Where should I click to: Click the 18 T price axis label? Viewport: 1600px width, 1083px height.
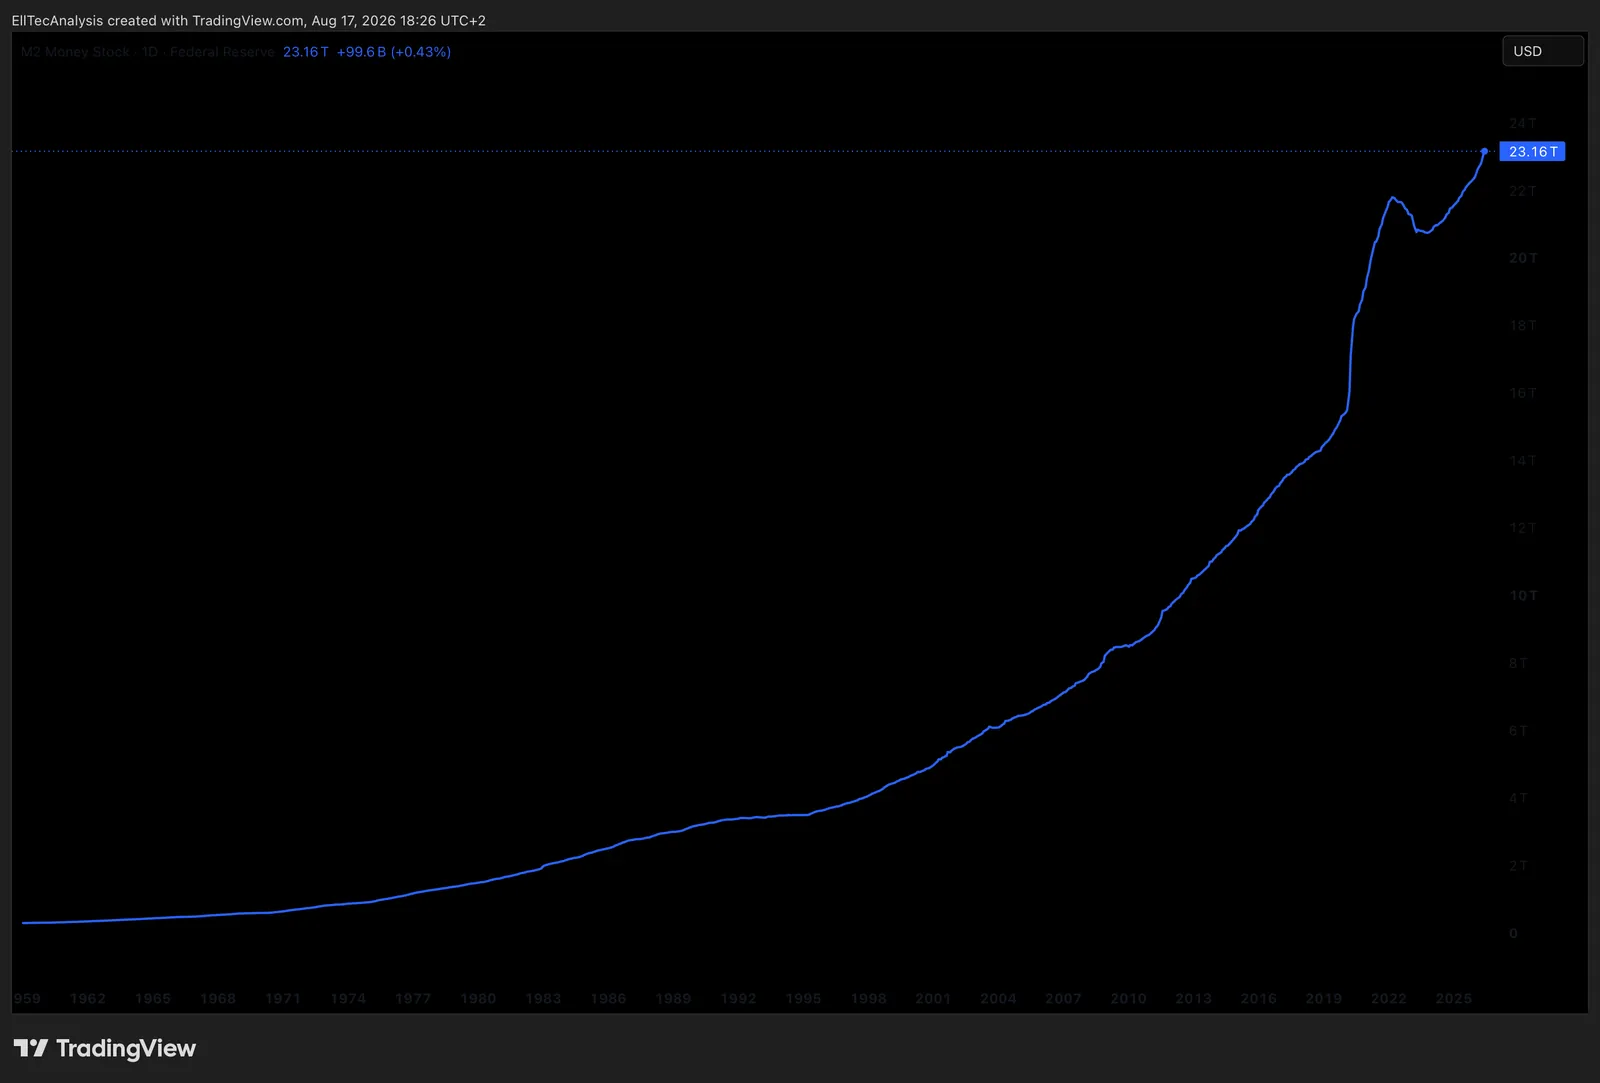(1522, 325)
